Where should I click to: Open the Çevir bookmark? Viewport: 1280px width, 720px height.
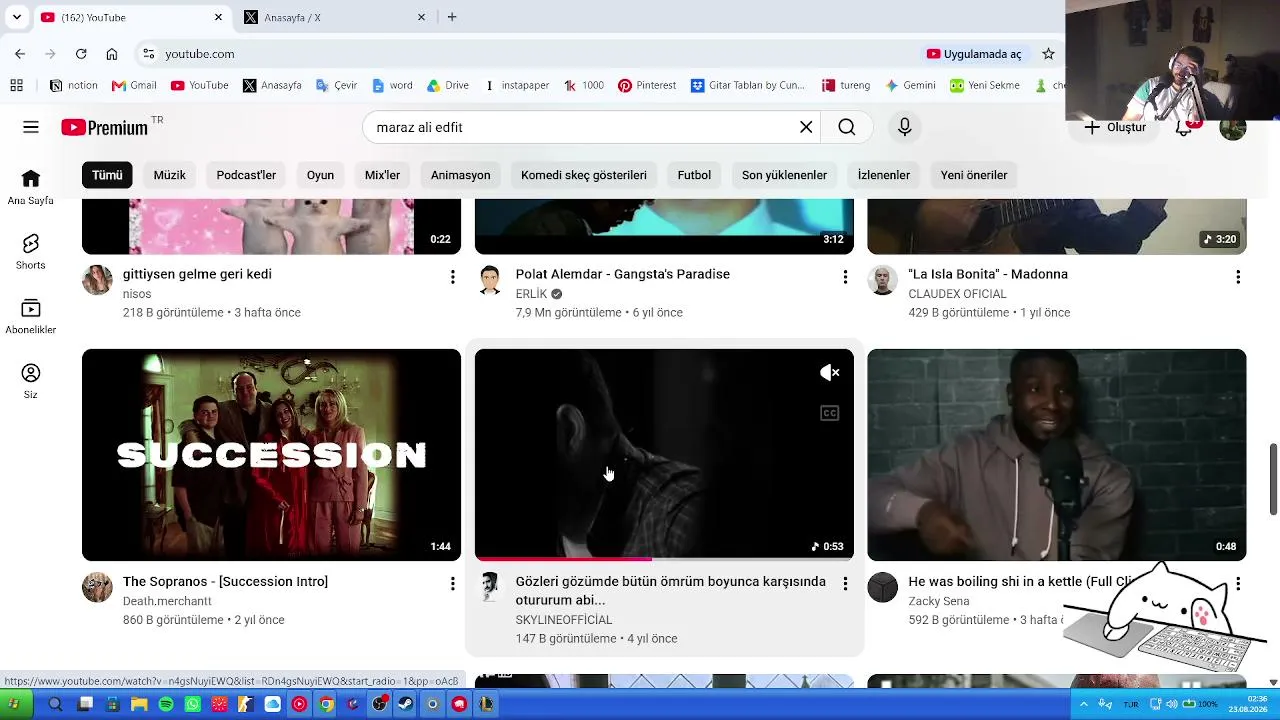point(336,85)
